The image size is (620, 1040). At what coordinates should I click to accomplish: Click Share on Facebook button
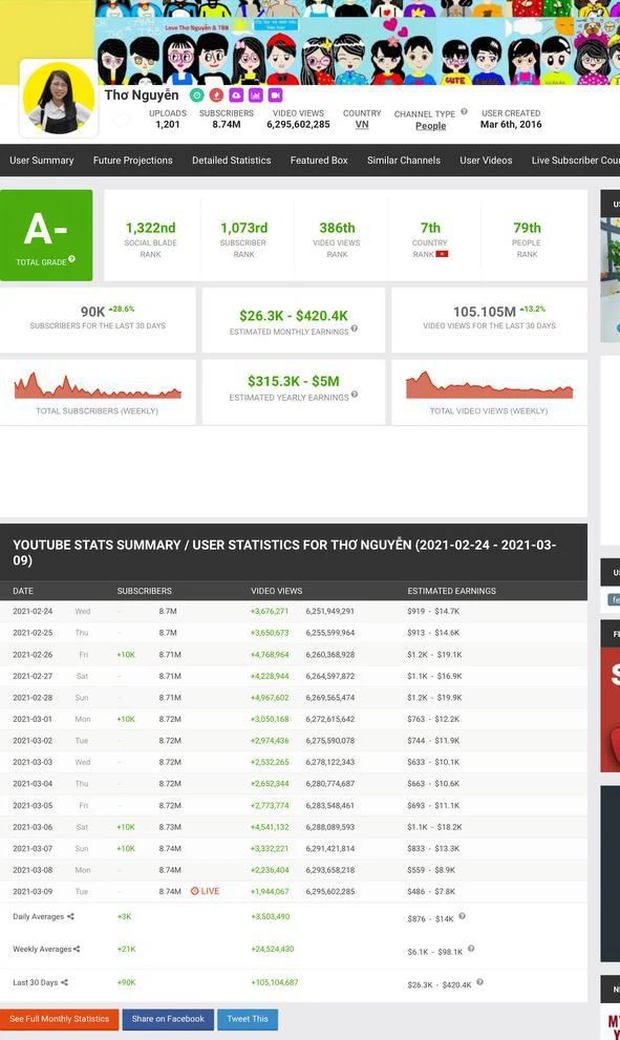click(168, 1019)
